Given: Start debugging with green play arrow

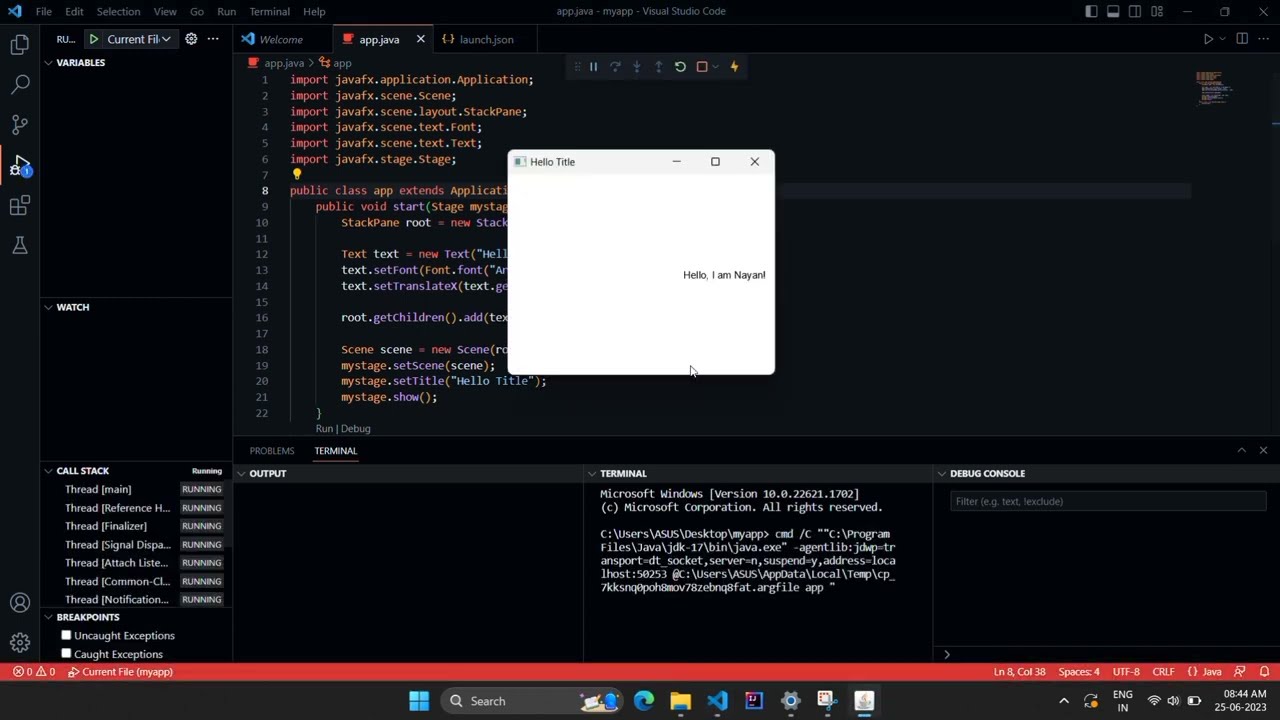Looking at the screenshot, I should (94, 39).
